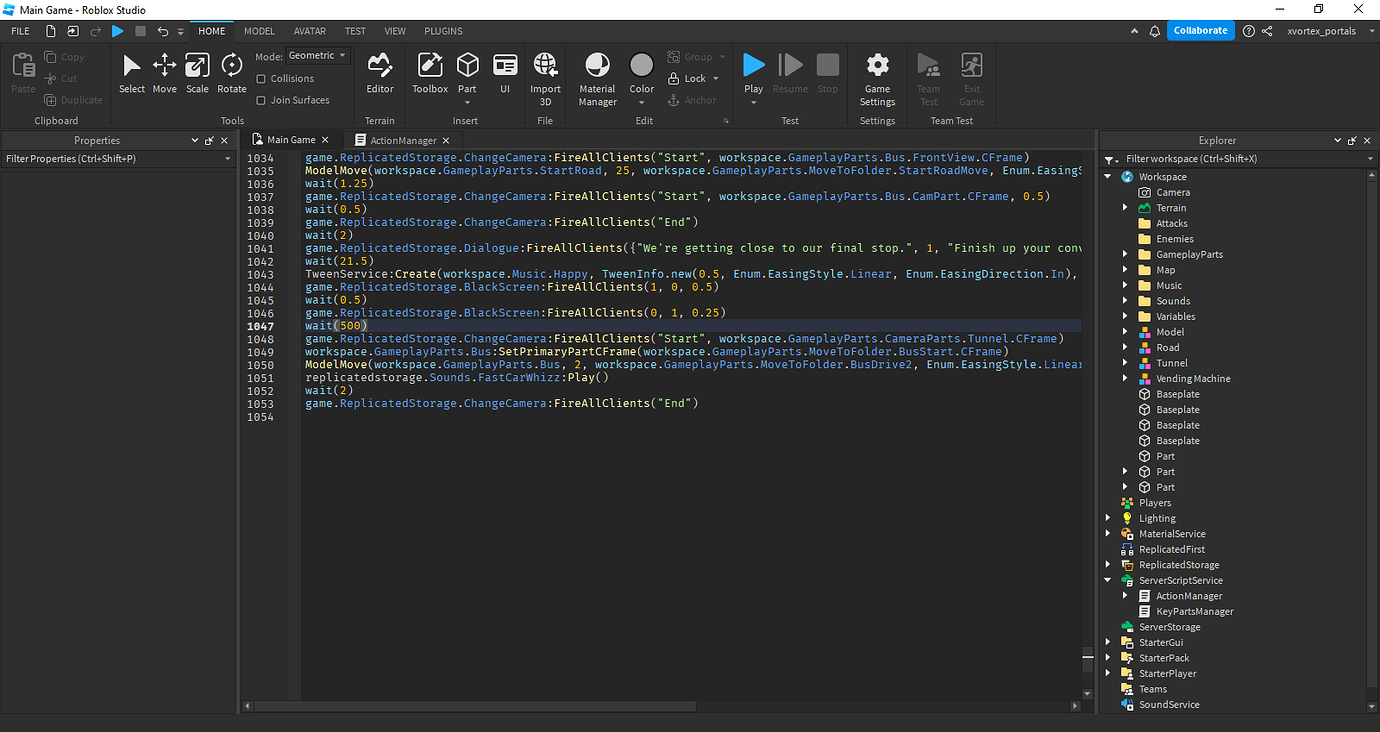Viewport: 1380px width, 732px height.
Task: Expand the Vending Machine model
Action: click(x=1126, y=378)
